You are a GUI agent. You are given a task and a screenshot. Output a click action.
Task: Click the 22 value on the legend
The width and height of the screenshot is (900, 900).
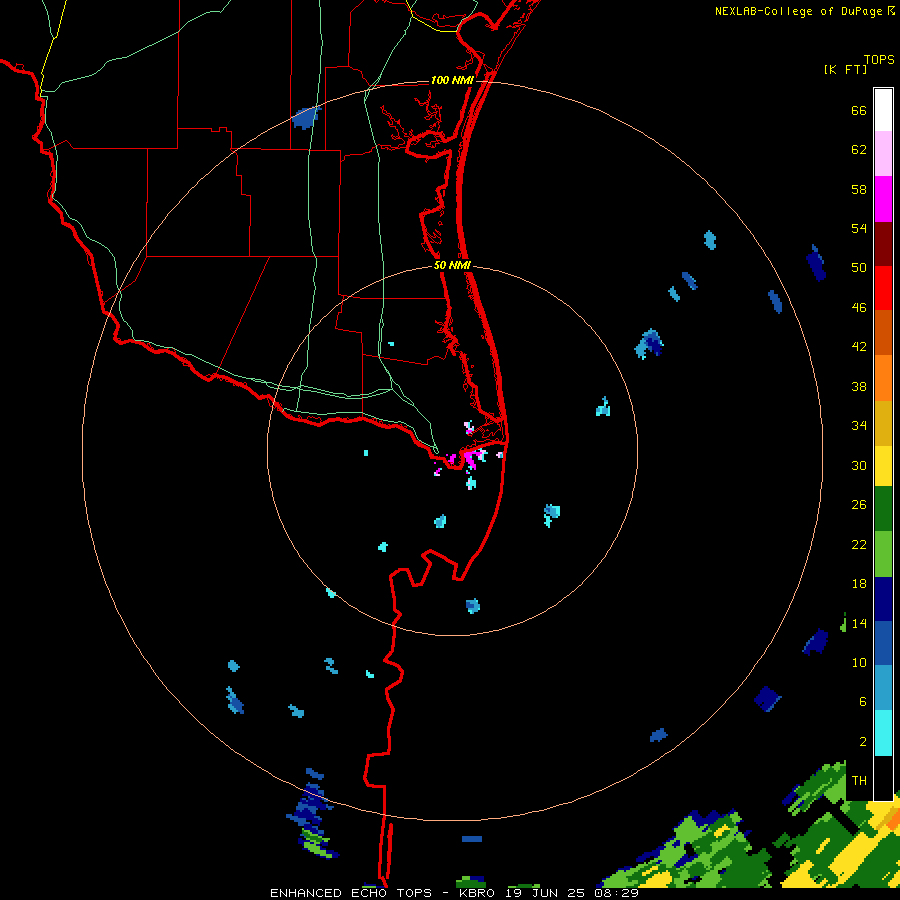(x=859, y=544)
